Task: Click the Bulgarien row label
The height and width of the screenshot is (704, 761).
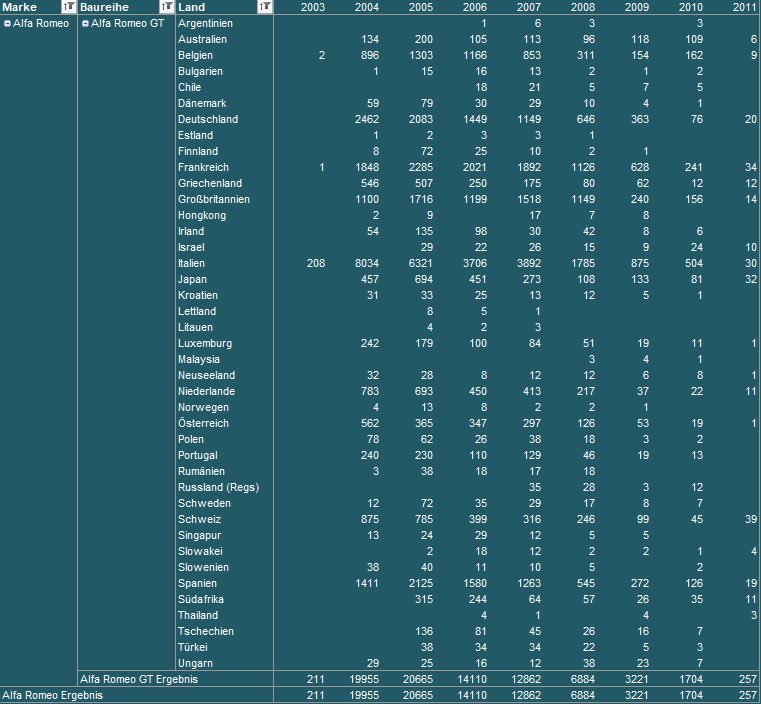Action: pyautogui.click(x=200, y=71)
